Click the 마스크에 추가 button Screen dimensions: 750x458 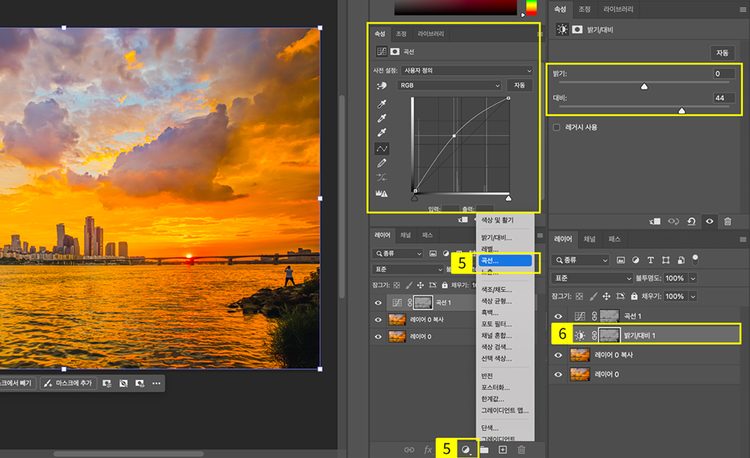69,383
